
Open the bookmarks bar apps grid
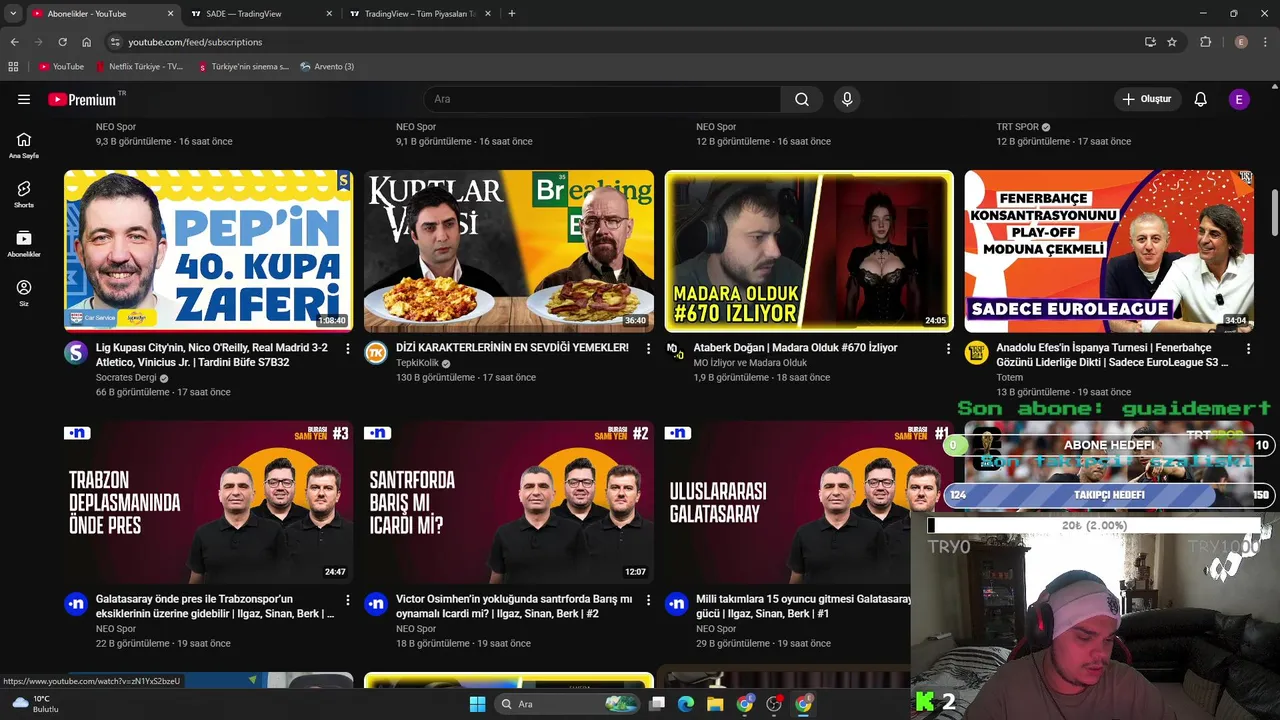tap(13, 66)
